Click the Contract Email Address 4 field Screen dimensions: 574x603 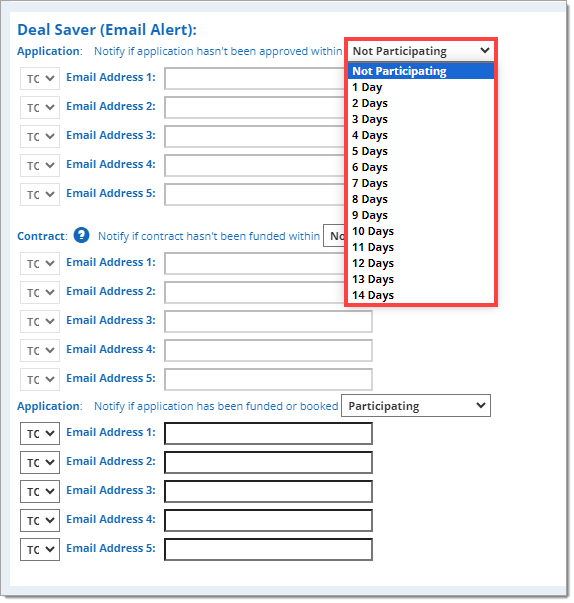tap(268, 350)
